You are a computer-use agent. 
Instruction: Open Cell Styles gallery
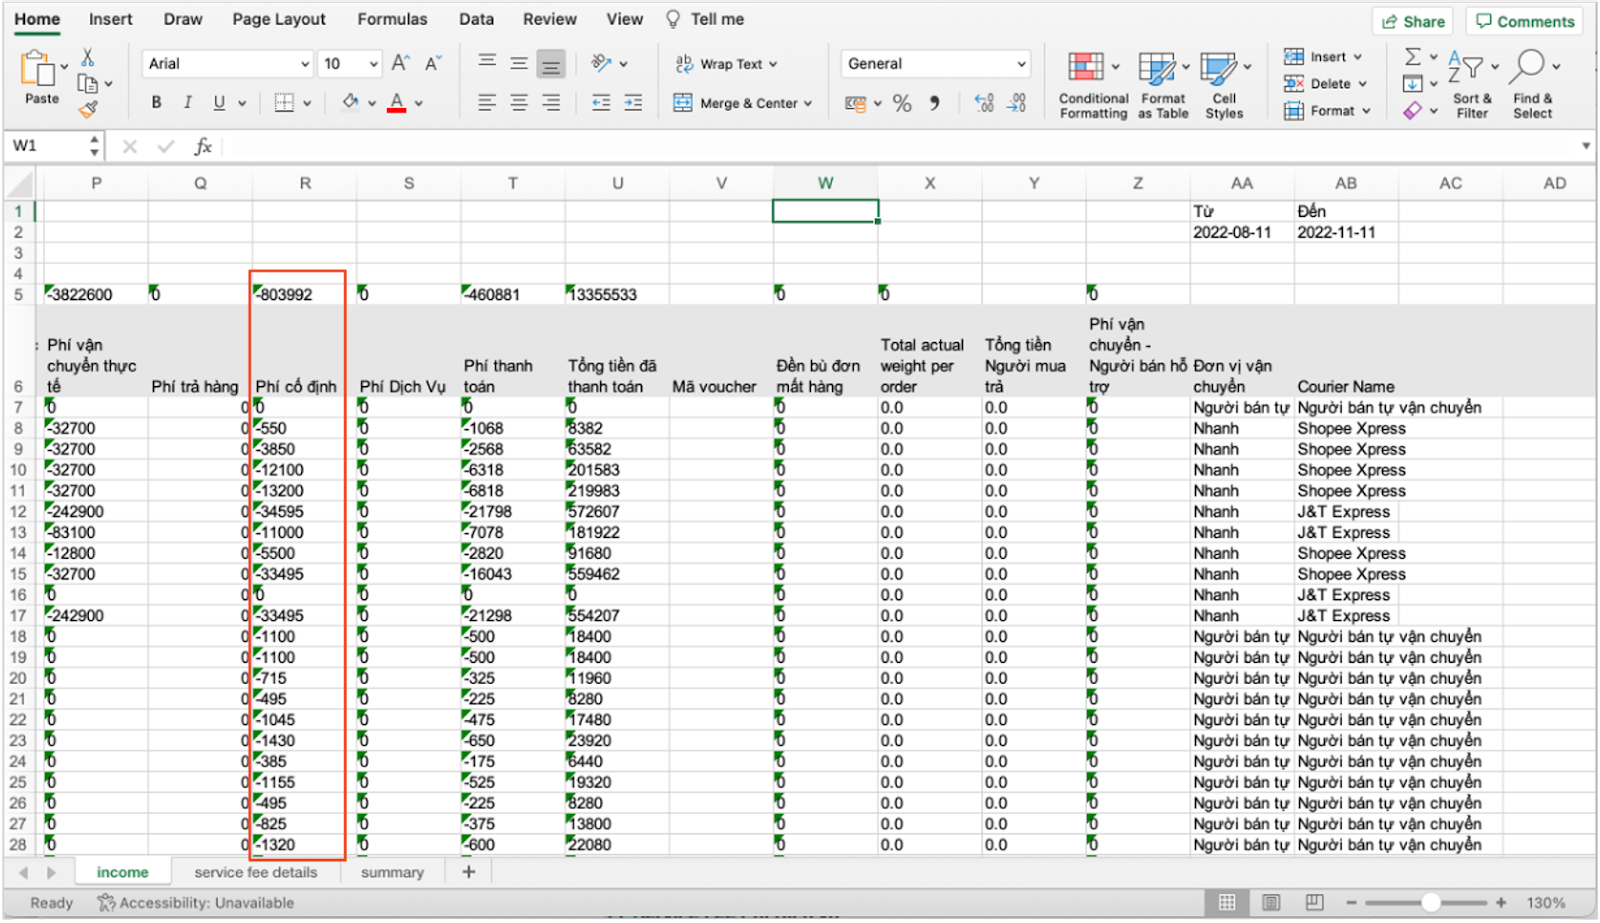click(x=1224, y=85)
